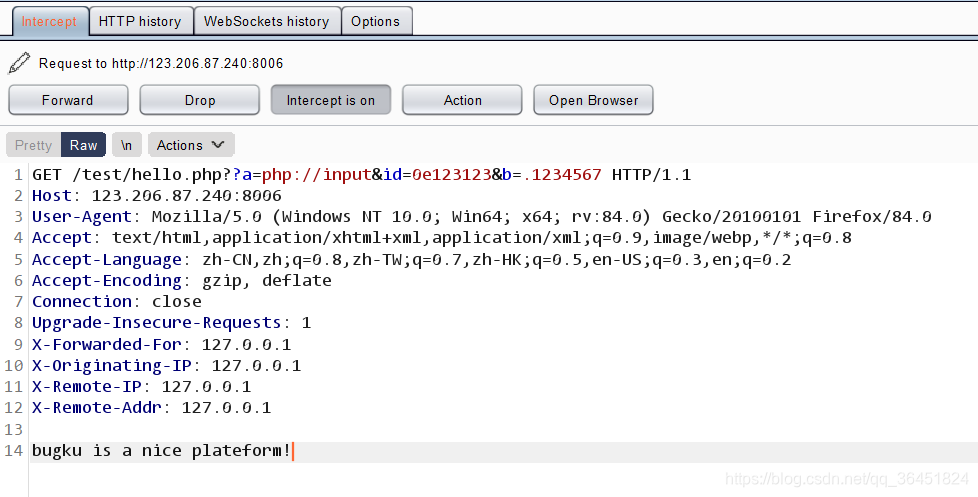Screen dimensions: 978x497
Task: Click the X-Remote-IP header line
Action: (142, 387)
